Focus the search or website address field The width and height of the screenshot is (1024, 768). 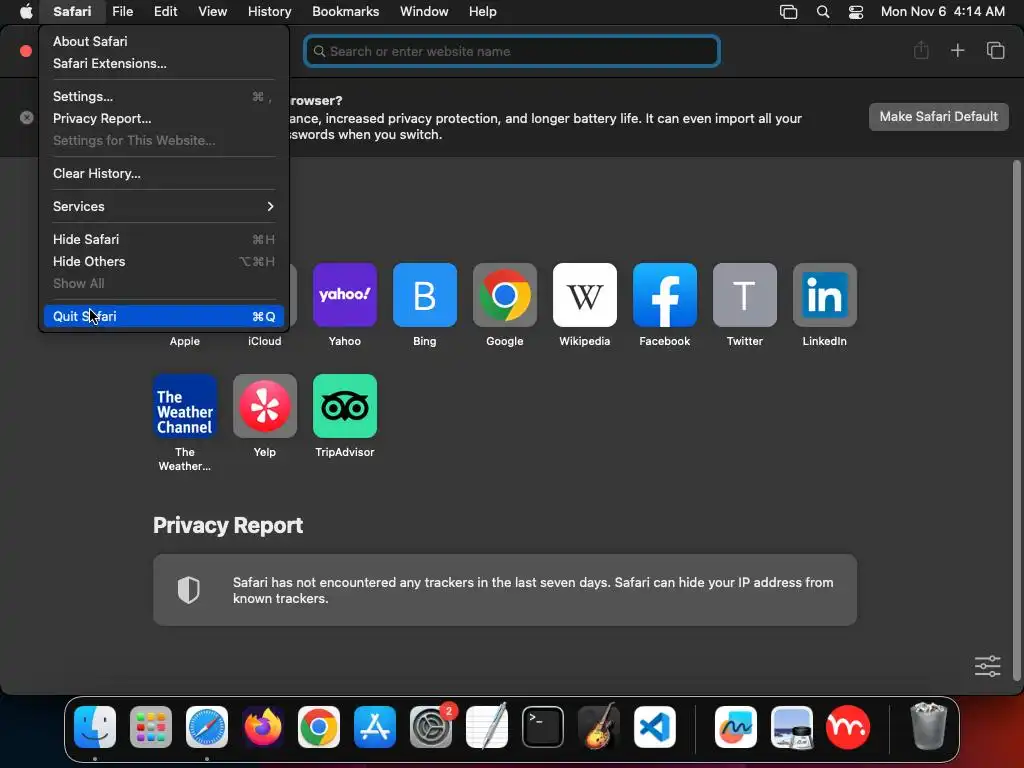(512, 51)
